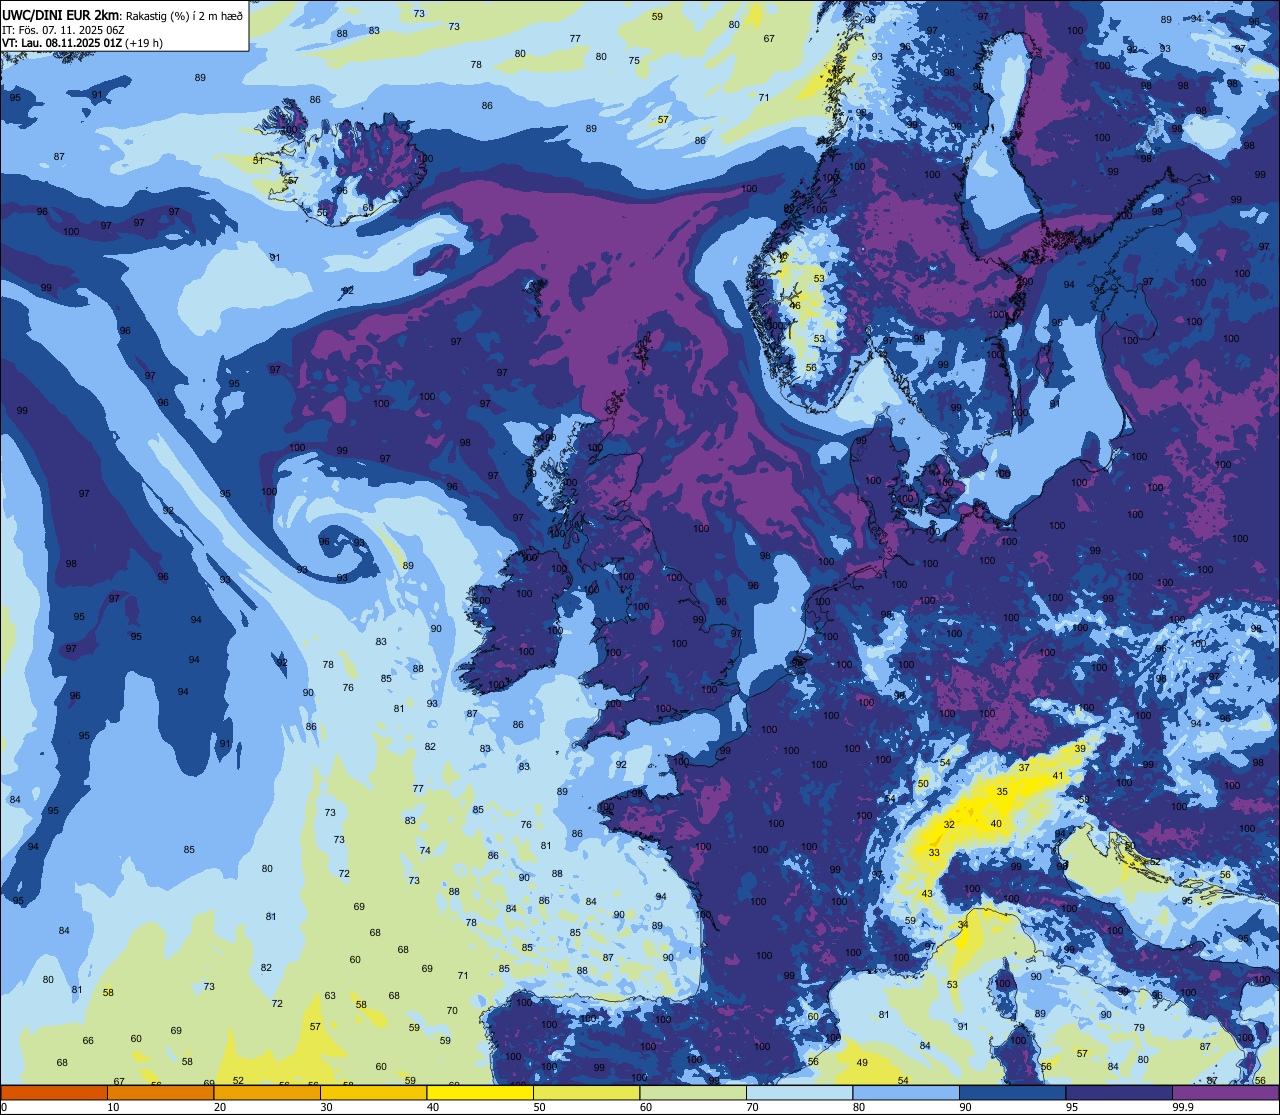Click the humidity value "37" on the map
The height and width of the screenshot is (1115, 1280).
pyautogui.click(x=1024, y=768)
